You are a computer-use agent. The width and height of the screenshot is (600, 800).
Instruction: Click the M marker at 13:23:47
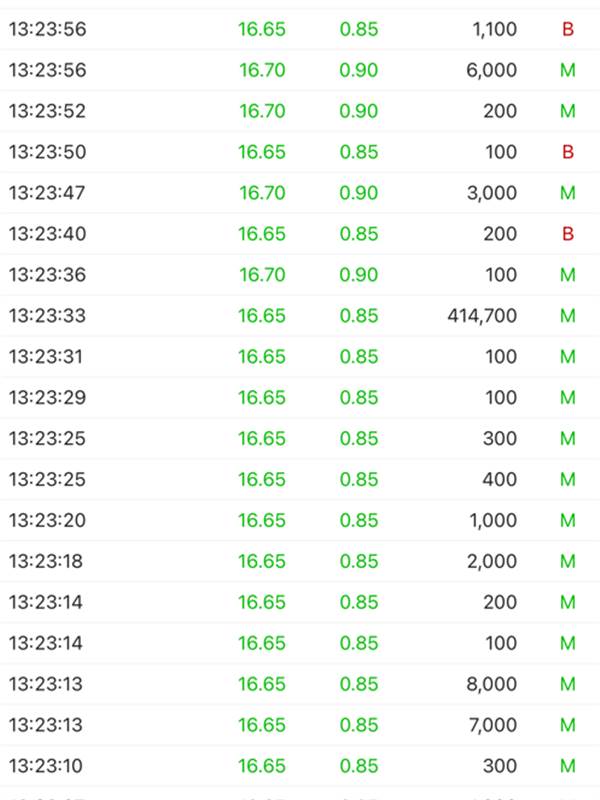tap(568, 193)
